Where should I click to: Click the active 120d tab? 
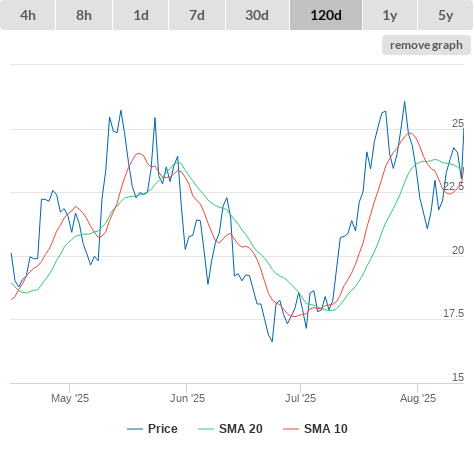[326, 15]
